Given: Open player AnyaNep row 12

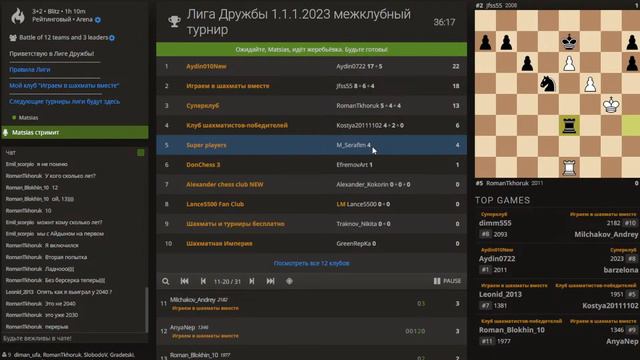Looking at the screenshot, I should (x=311, y=331).
